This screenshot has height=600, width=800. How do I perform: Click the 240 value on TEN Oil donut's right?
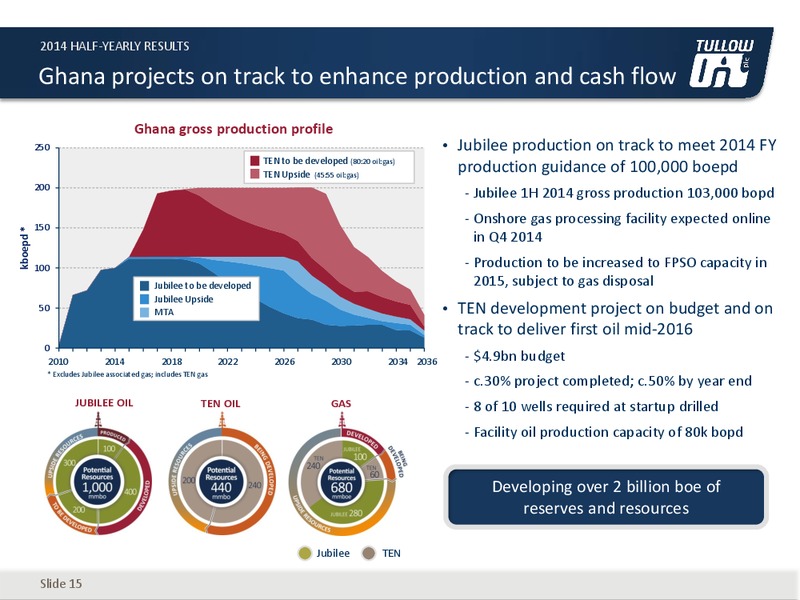255,486
